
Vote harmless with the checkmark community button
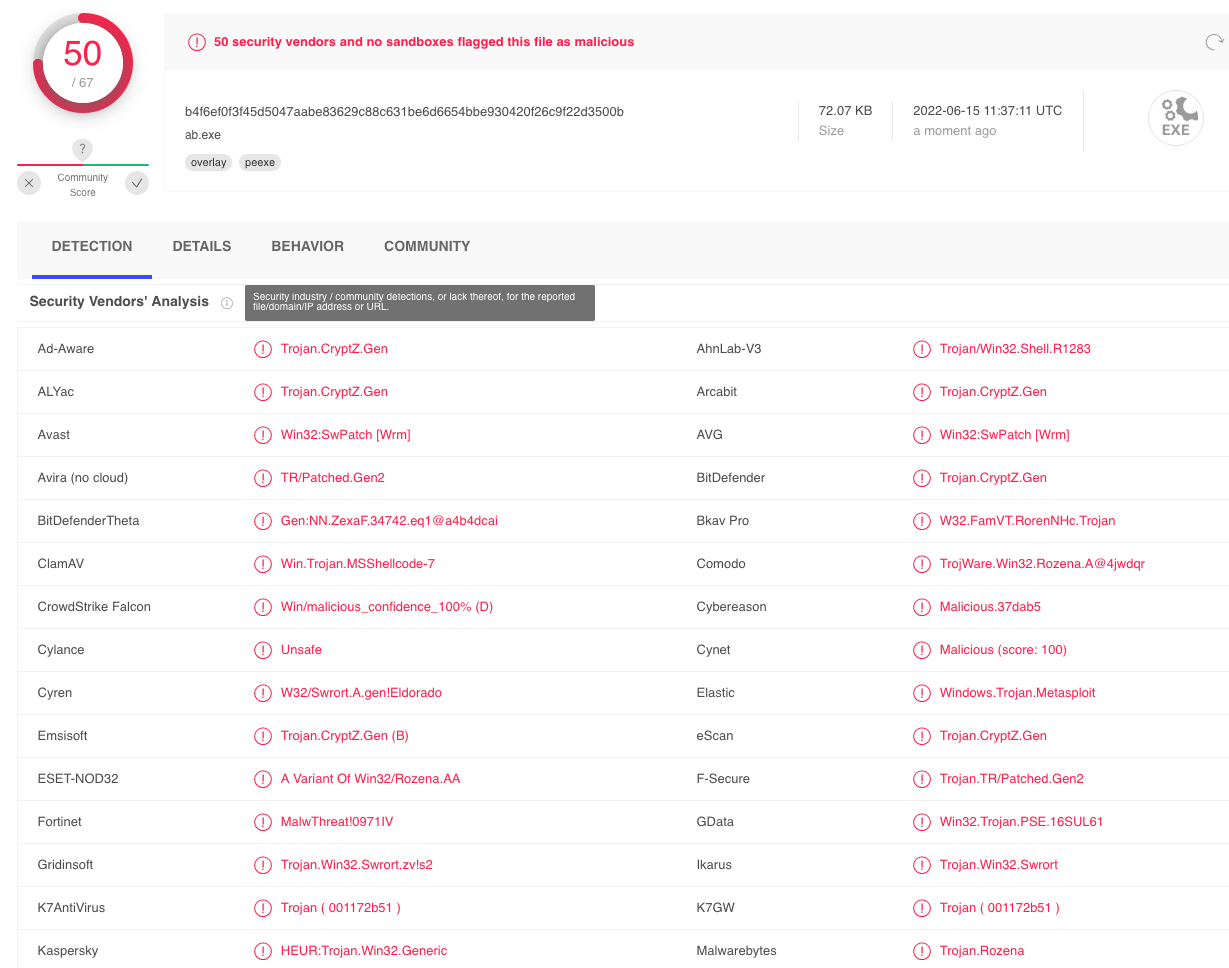click(x=137, y=183)
